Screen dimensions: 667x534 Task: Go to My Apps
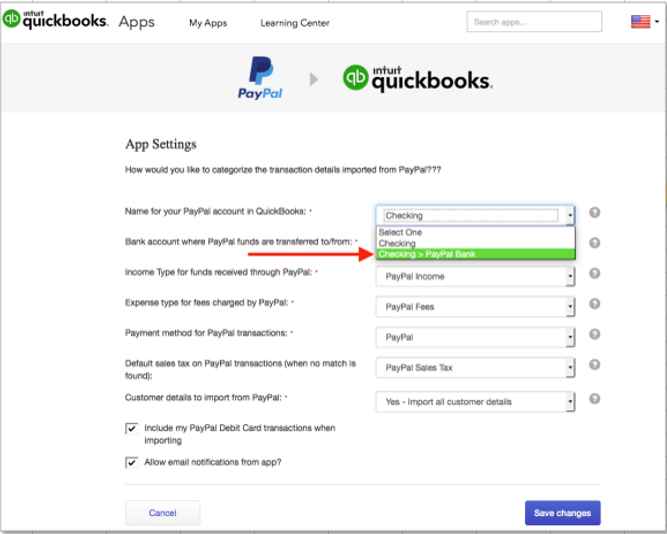[208, 23]
